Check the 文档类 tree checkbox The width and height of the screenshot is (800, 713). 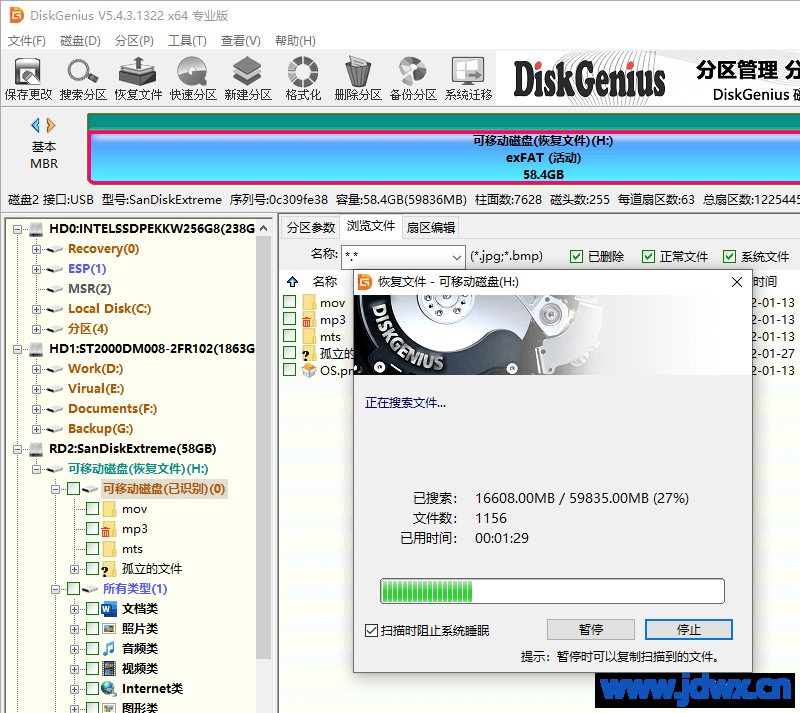[92, 608]
